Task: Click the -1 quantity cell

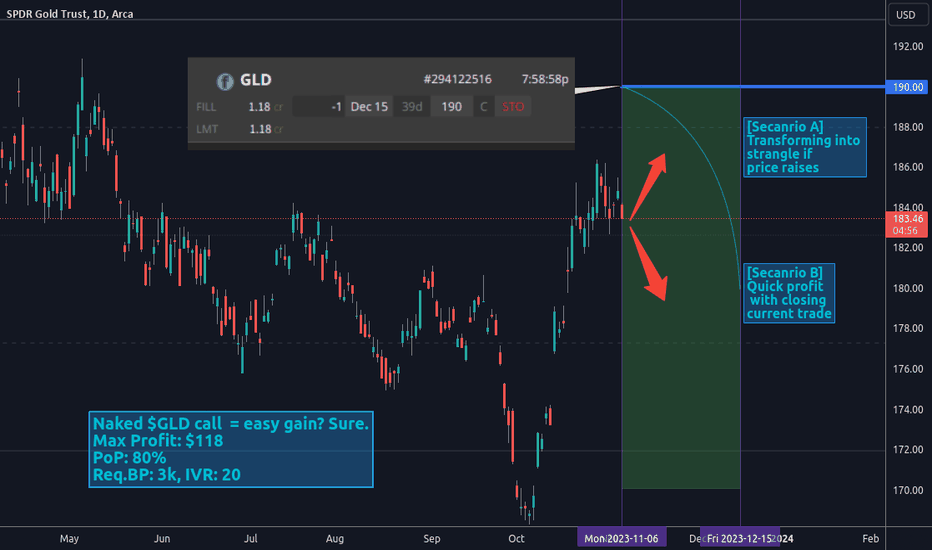Action: [x=319, y=106]
